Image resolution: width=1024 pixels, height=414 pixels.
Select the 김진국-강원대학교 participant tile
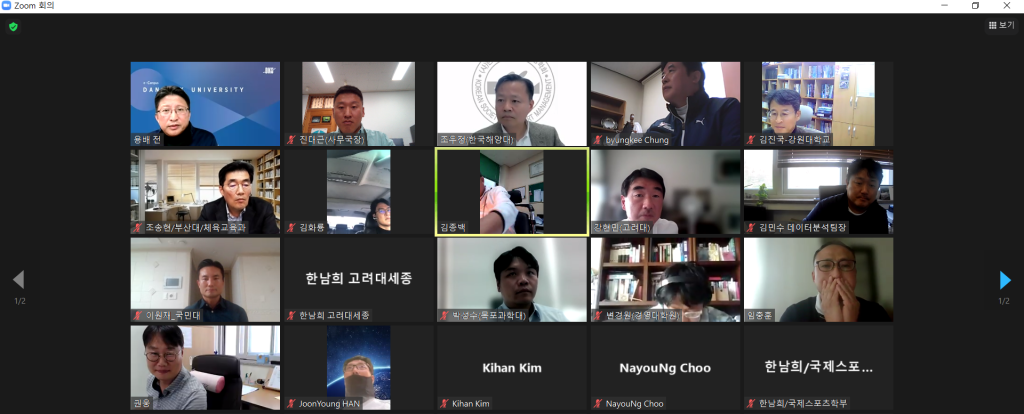pyautogui.click(x=818, y=104)
